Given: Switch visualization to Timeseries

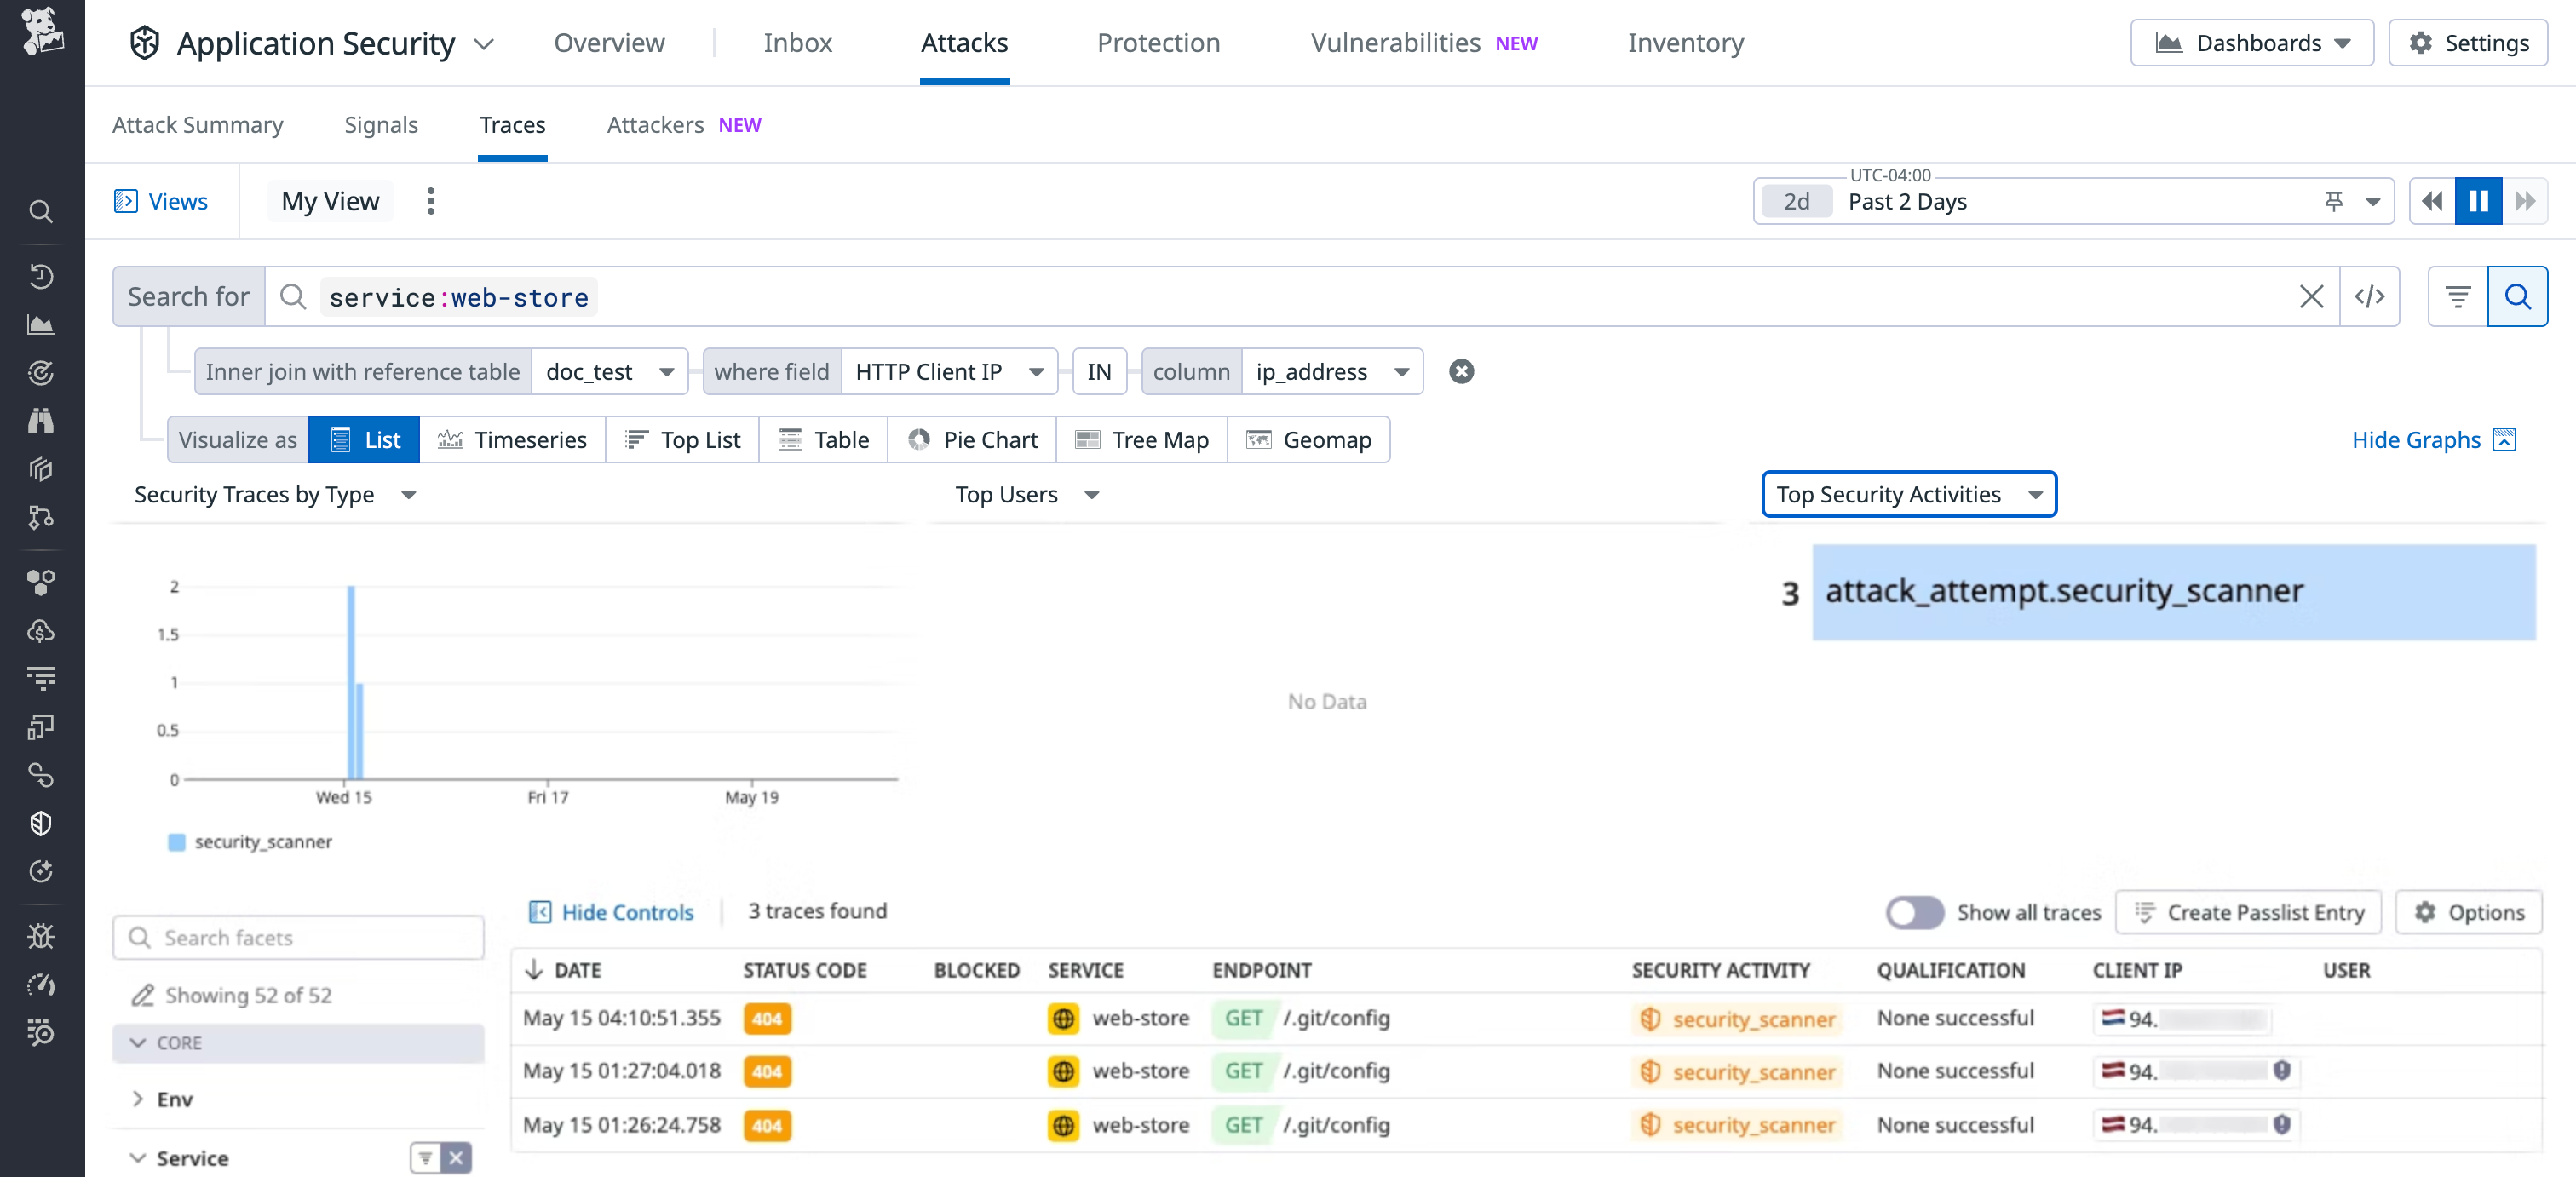Looking at the screenshot, I should tap(513, 439).
